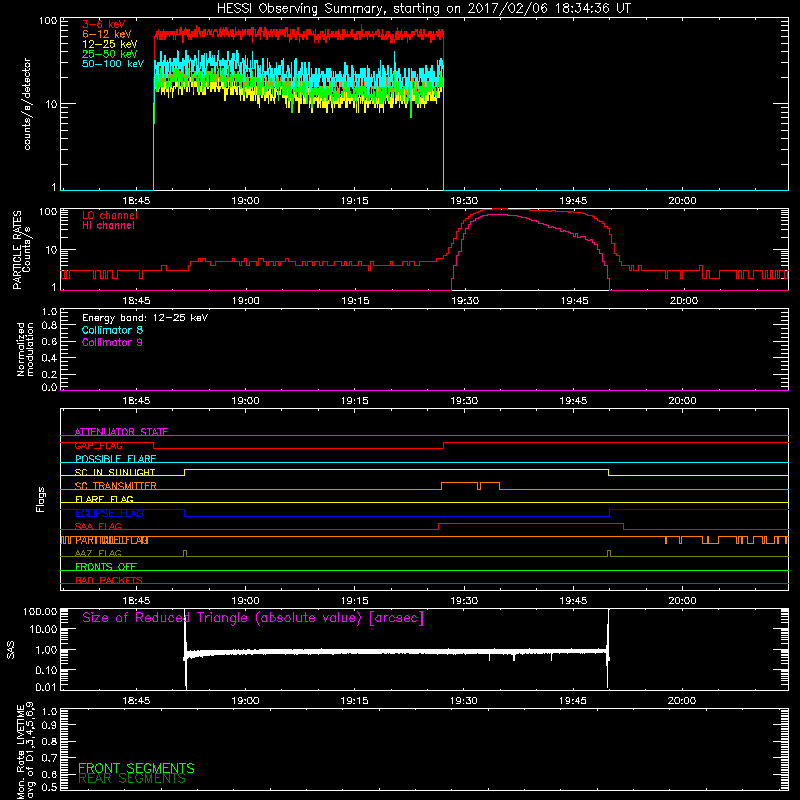Select the 'LO channel' legend label
The width and height of the screenshot is (800, 800).
coord(110,215)
